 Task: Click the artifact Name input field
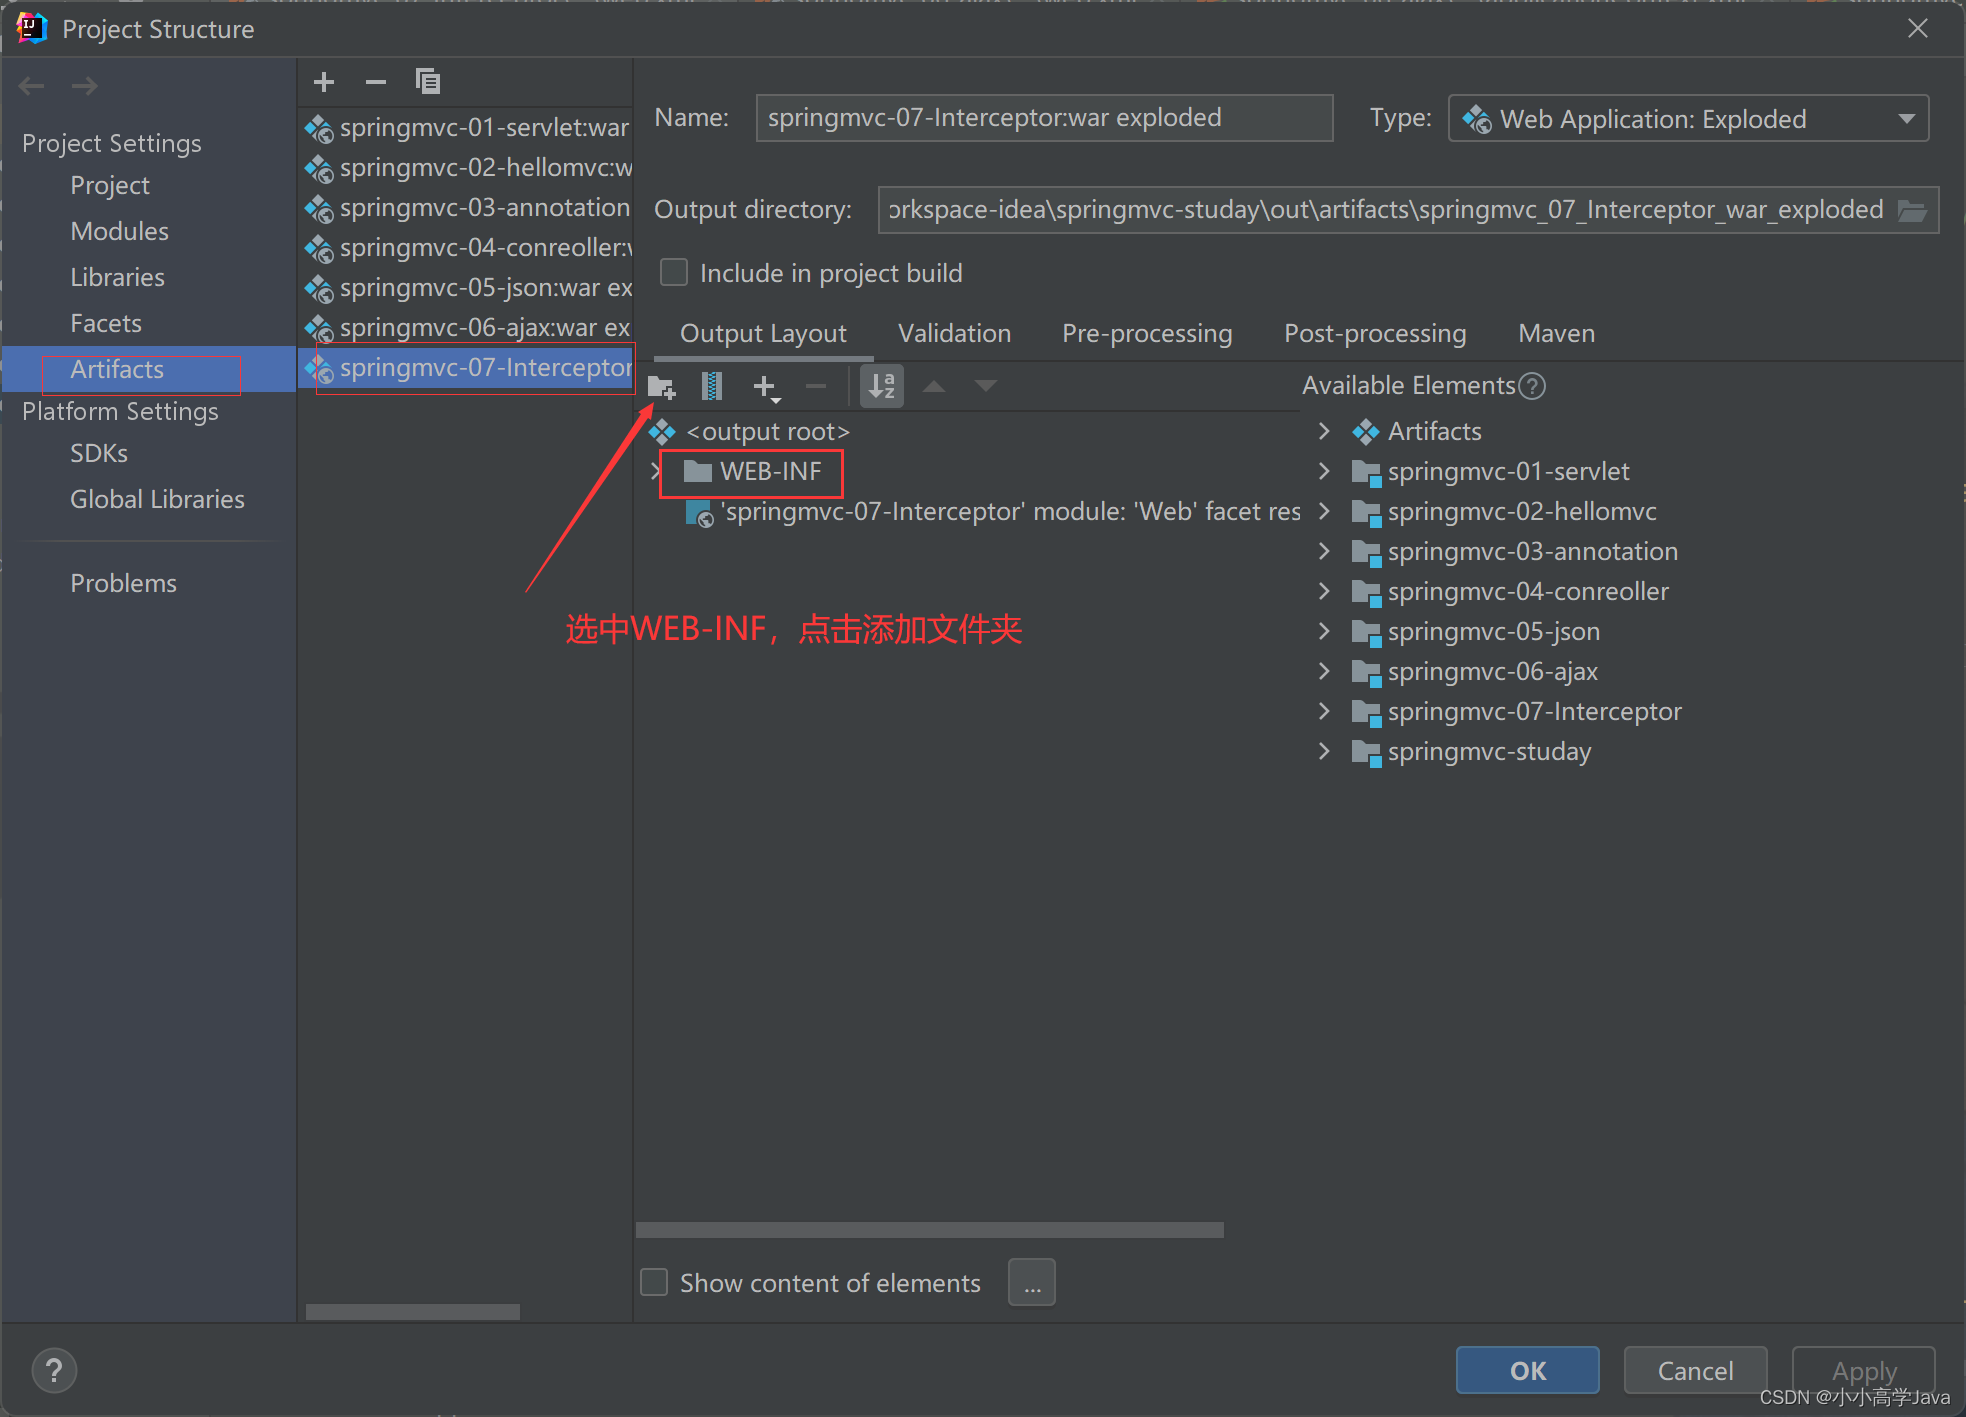[x=1043, y=118]
